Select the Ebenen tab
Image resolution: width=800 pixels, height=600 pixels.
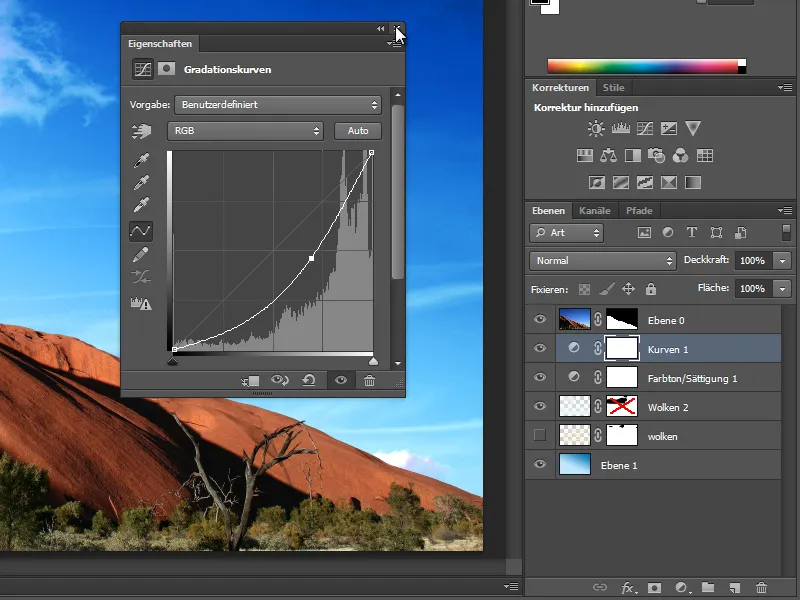(x=548, y=211)
